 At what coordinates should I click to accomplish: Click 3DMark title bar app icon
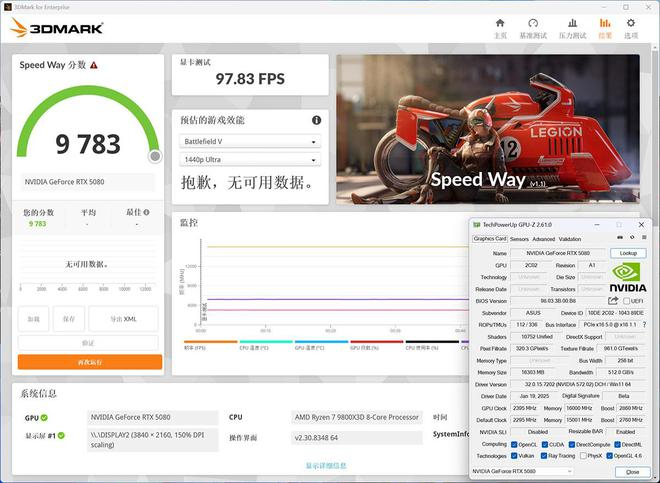pyautogui.click(x=7, y=7)
